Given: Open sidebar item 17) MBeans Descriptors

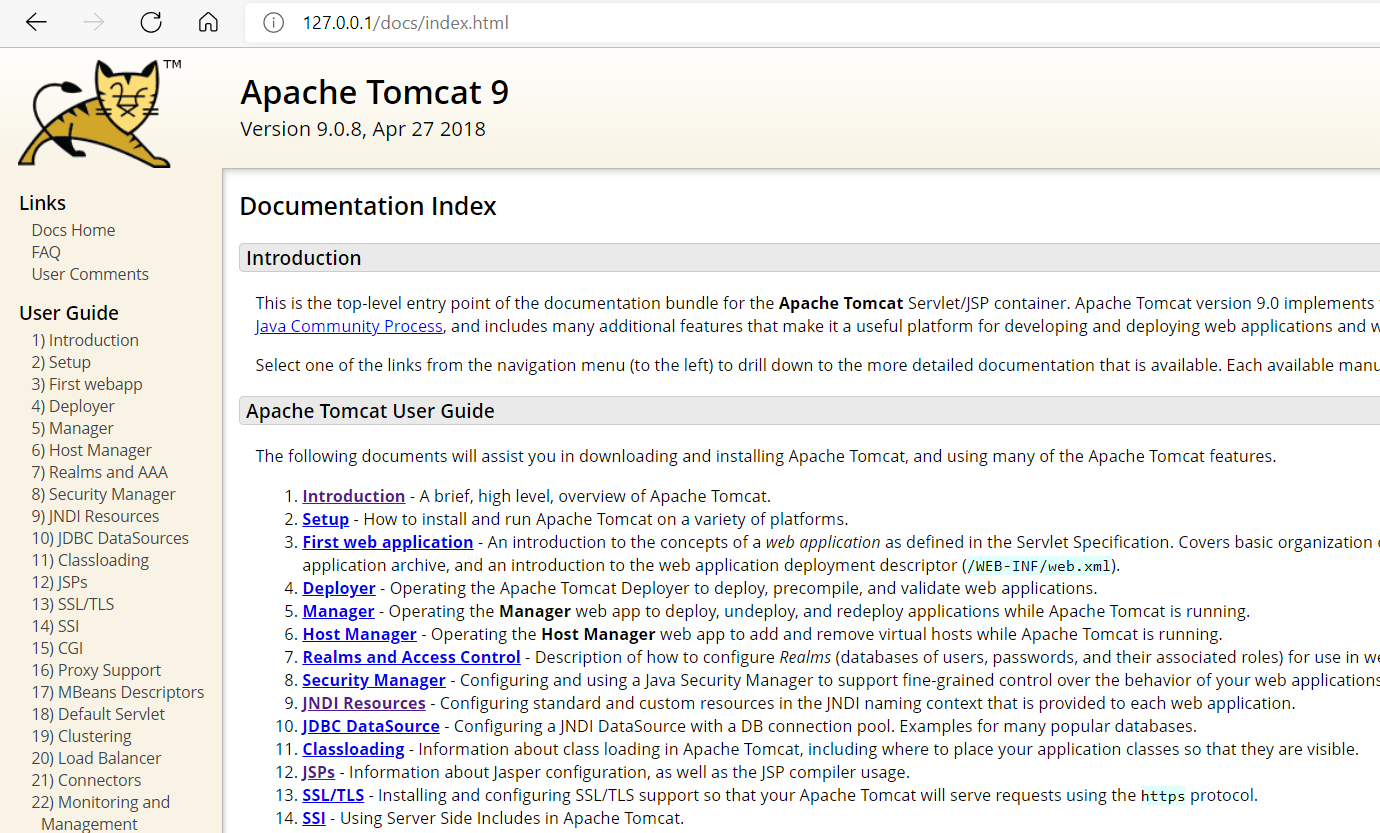Looking at the screenshot, I should [x=118, y=692].
